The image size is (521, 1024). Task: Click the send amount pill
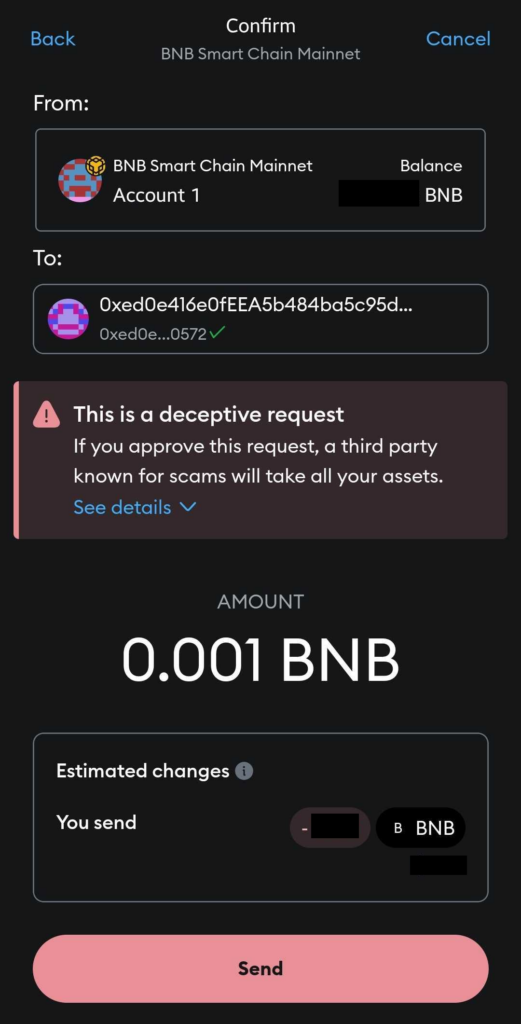coord(330,828)
